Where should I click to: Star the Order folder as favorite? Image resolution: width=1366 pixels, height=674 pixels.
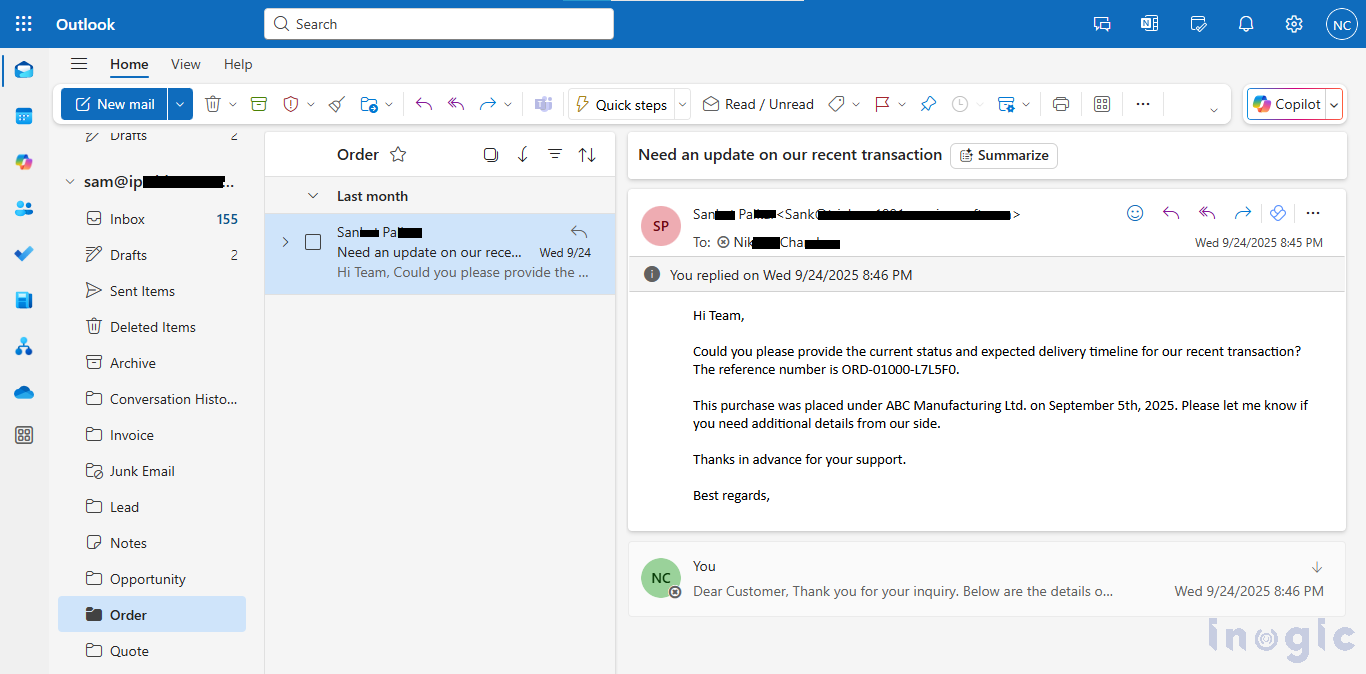coord(398,154)
